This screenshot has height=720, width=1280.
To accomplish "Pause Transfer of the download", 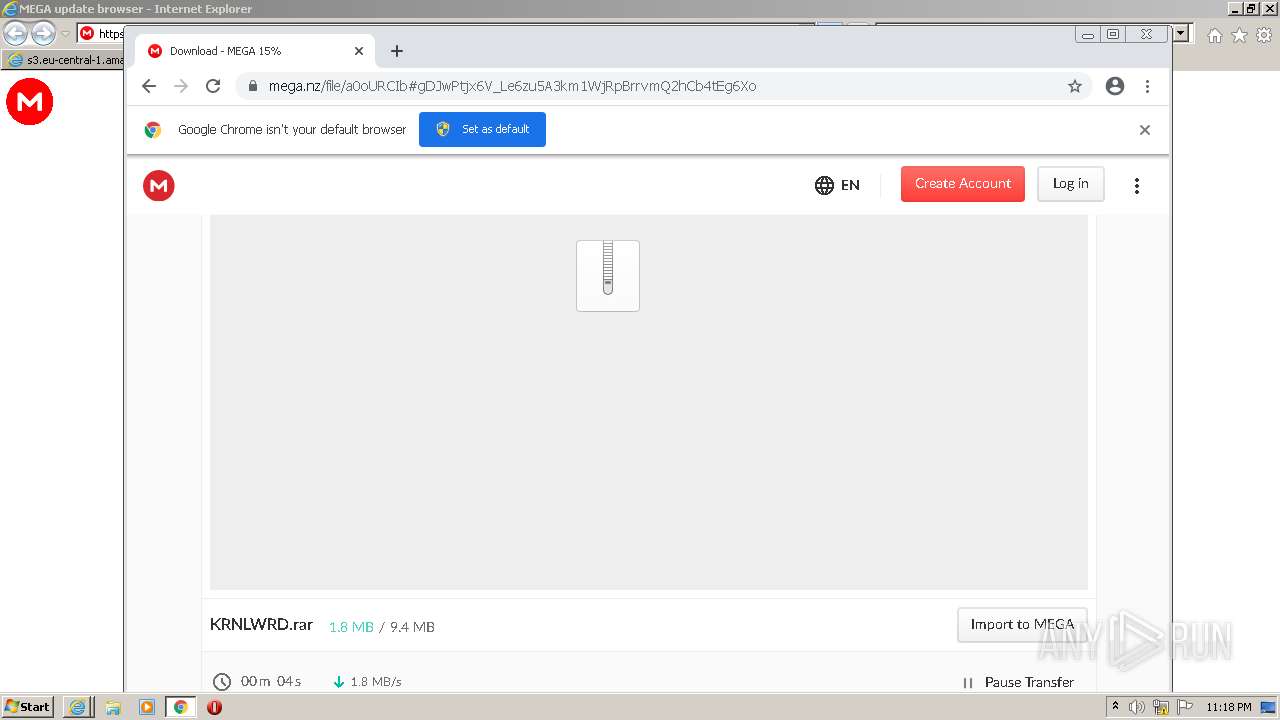I will [1018, 682].
